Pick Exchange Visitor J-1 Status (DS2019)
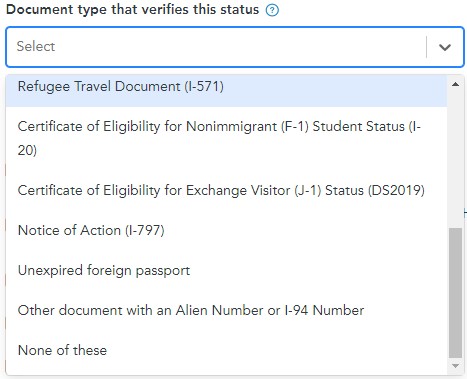Viewport: 467px width, 379px height. point(226,190)
